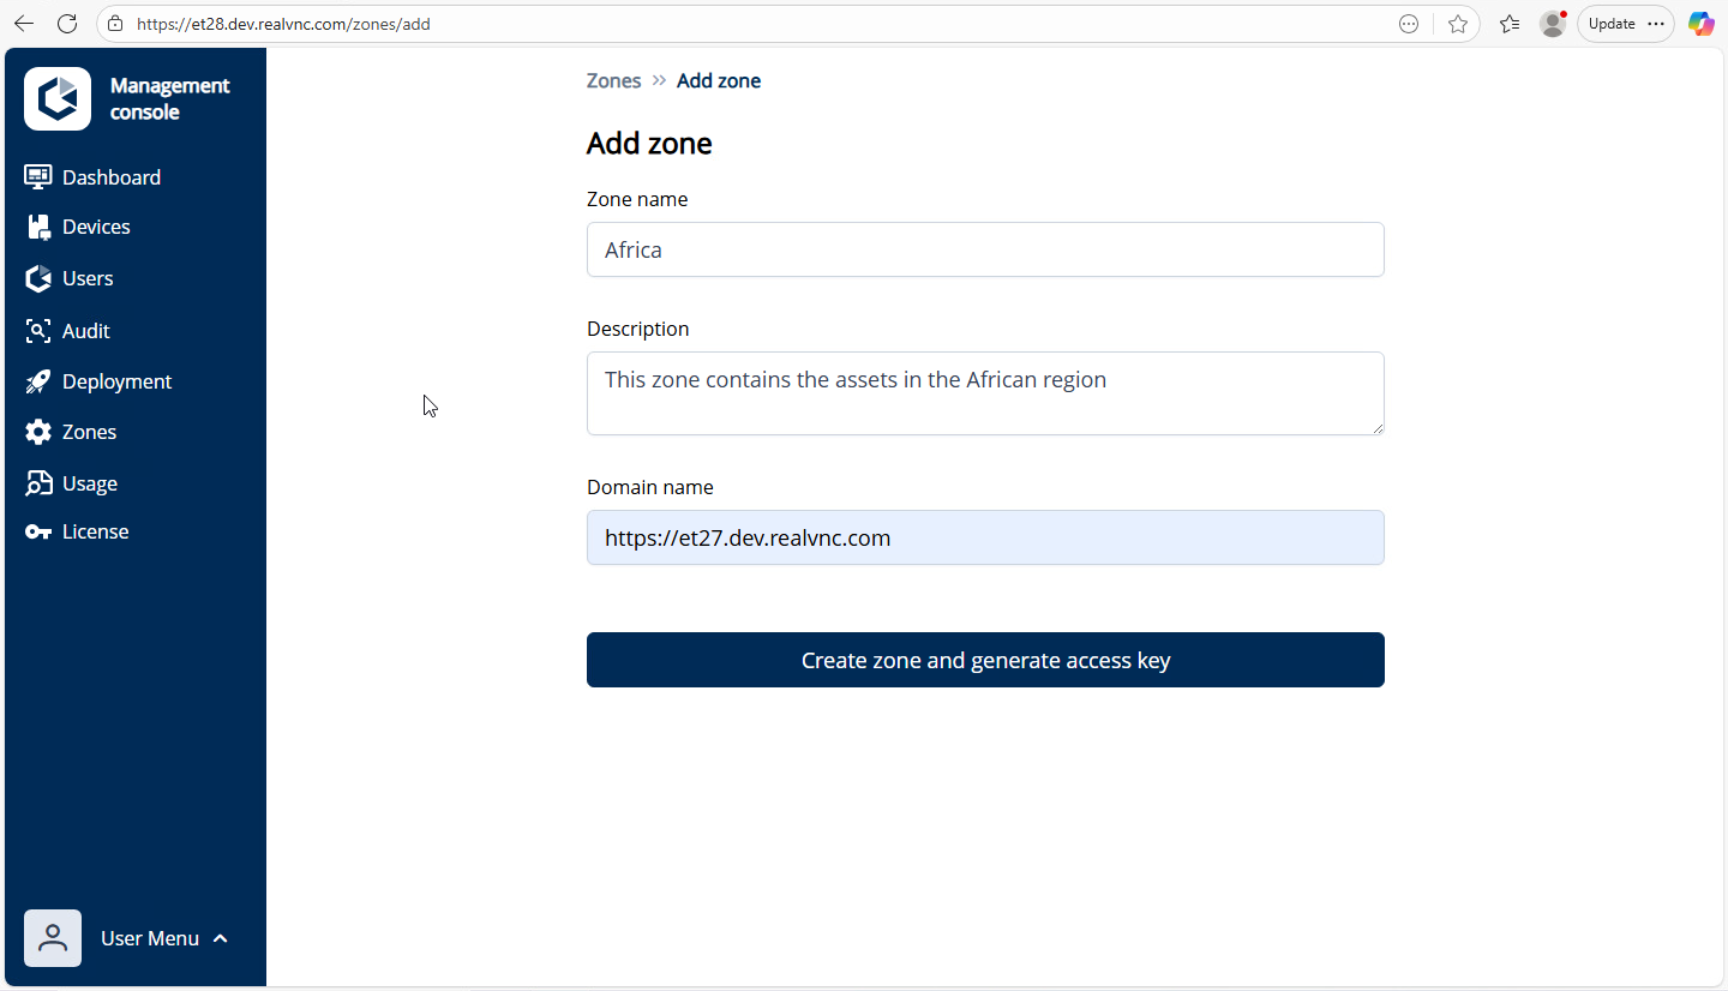The image size is (1728, 991).
Task: Collapse the User Menu chevron
Action: [220, 938]
